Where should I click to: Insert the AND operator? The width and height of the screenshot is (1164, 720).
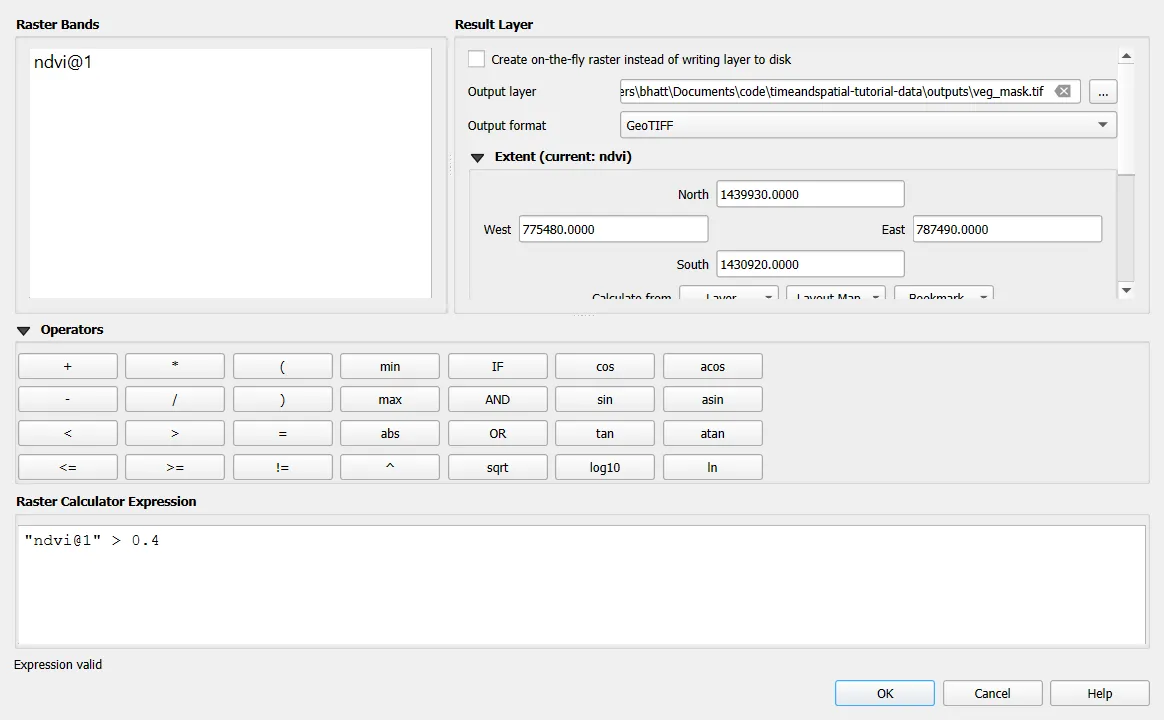[x=497, y=399]
